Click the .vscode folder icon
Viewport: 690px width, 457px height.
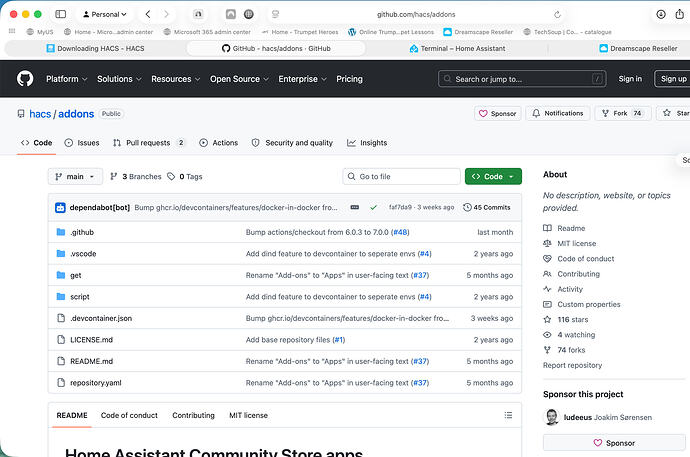tap(61, 253)
